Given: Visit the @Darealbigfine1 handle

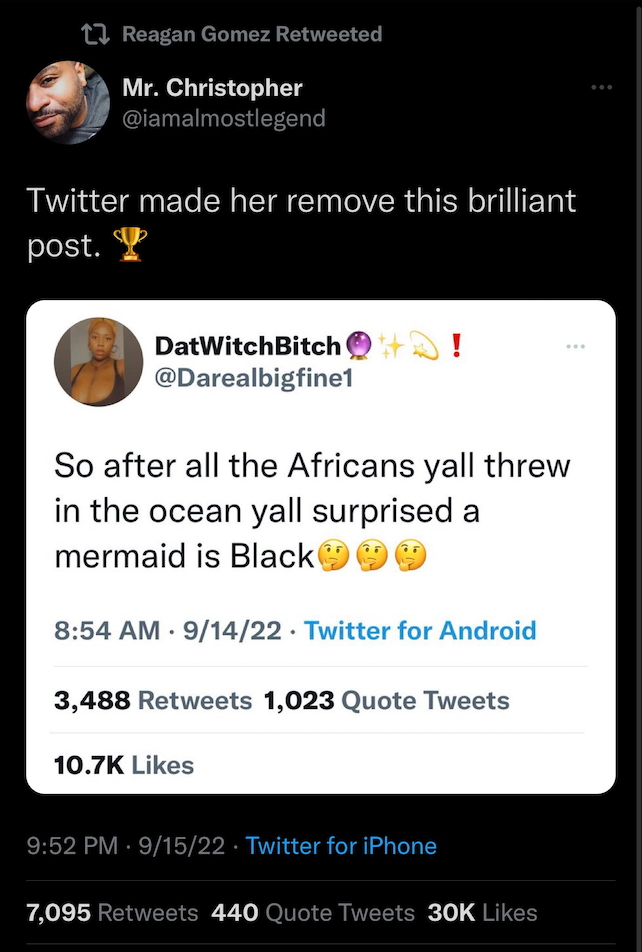Looking at the screenshot, I should (254, 378).
